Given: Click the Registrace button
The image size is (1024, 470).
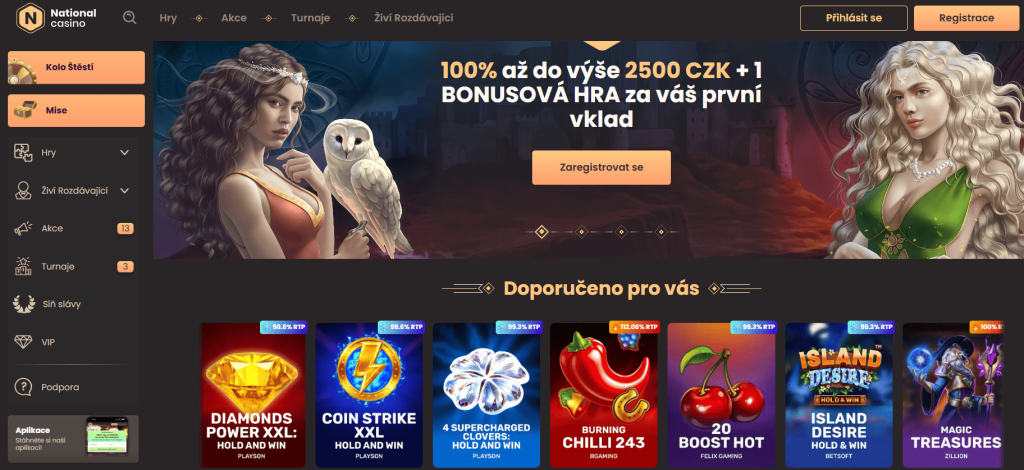Looking at the screenshot, I should [x=967, y=18].
